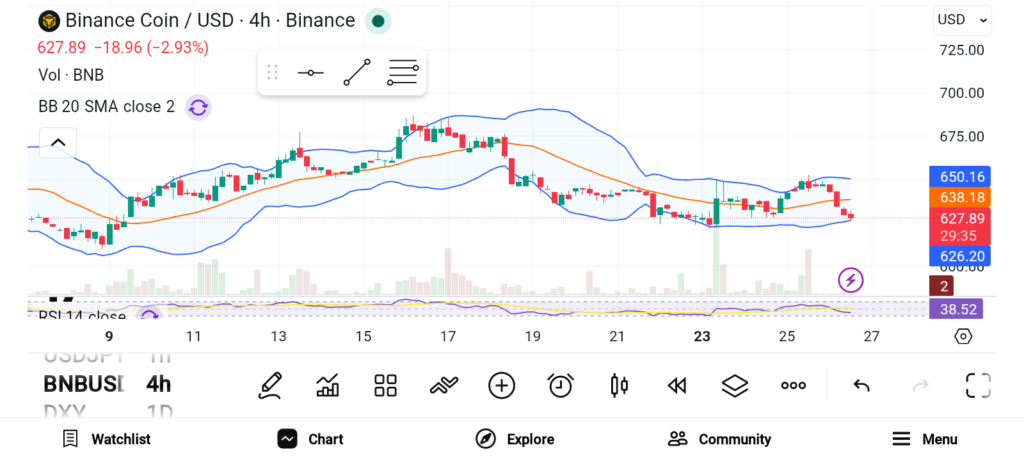1024x461 pixels.
Task: Collapse the indicator legend chevron
Action: point(58,143)
